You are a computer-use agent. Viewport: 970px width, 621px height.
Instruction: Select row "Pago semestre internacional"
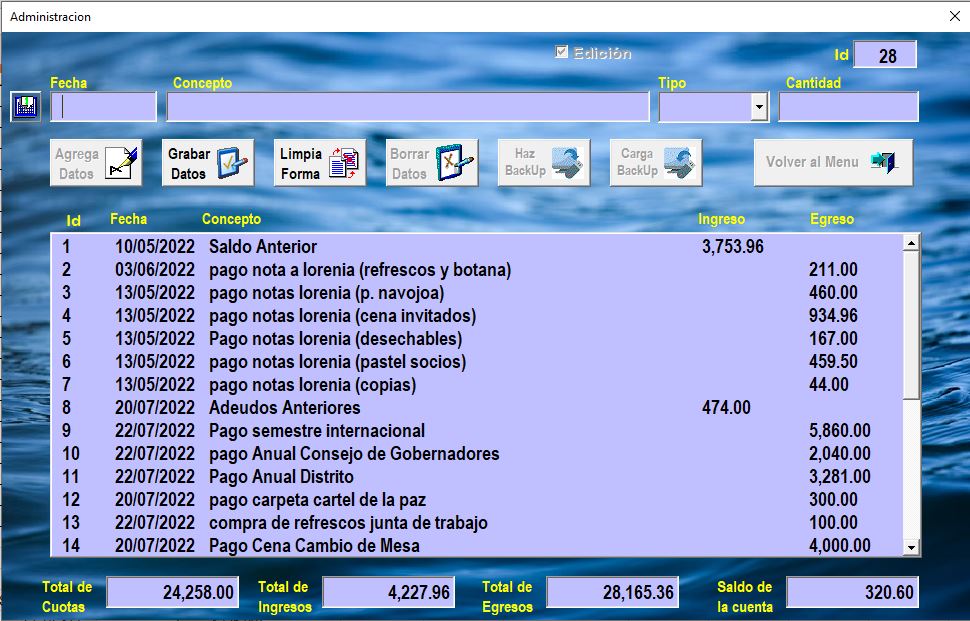click(476, 430)
